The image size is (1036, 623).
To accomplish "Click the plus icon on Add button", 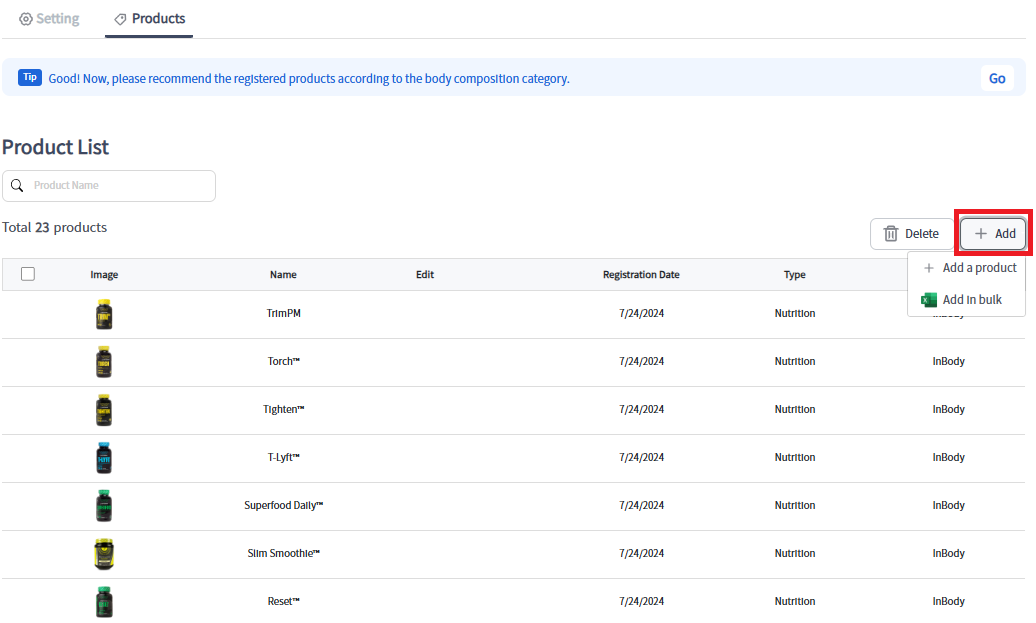I will tap(980, 234).
